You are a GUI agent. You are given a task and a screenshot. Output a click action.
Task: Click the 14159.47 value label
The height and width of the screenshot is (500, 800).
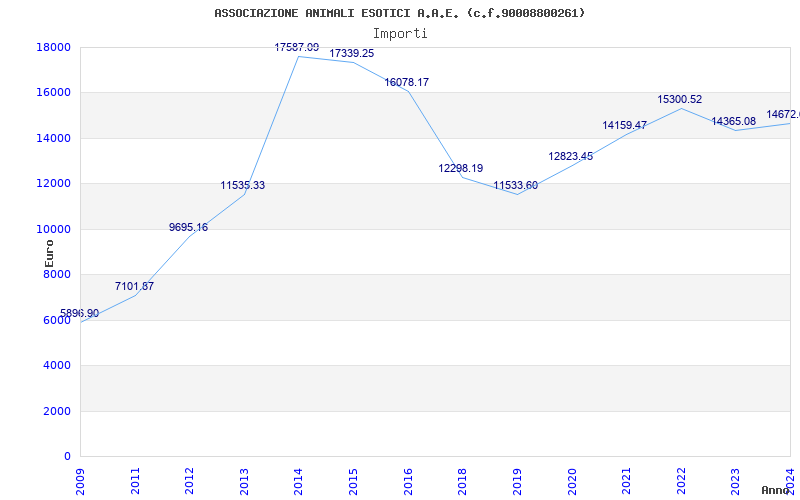point(624,125)
